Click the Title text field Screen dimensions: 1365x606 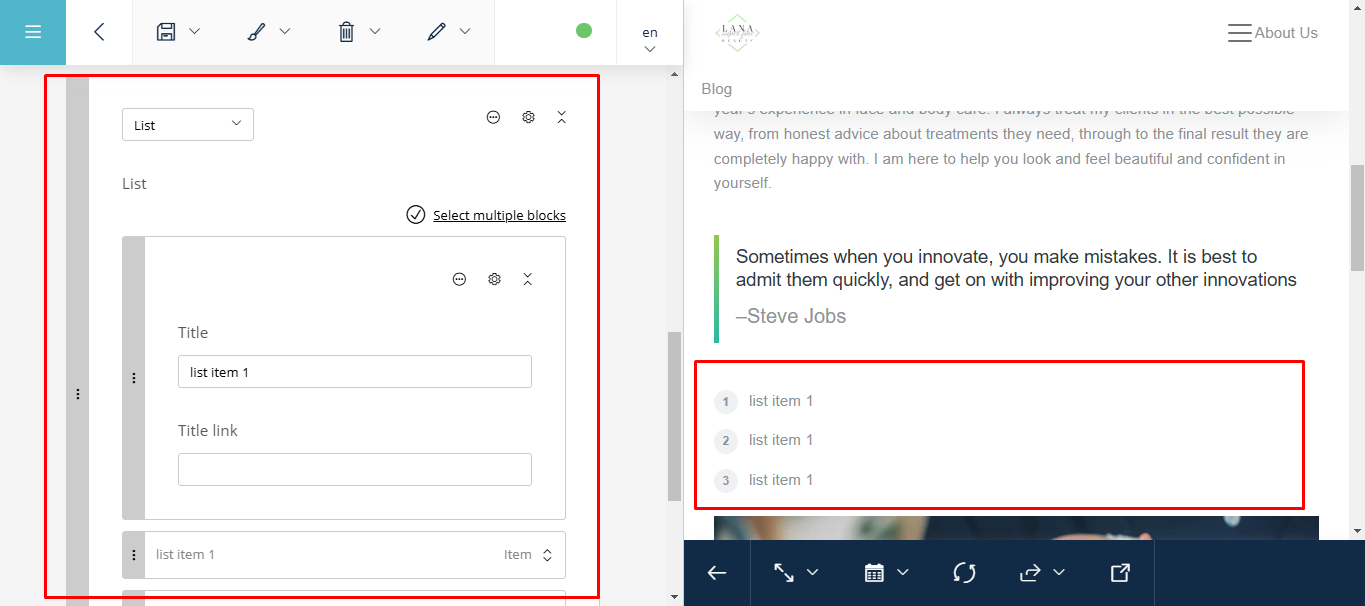[x=355, y=372]
